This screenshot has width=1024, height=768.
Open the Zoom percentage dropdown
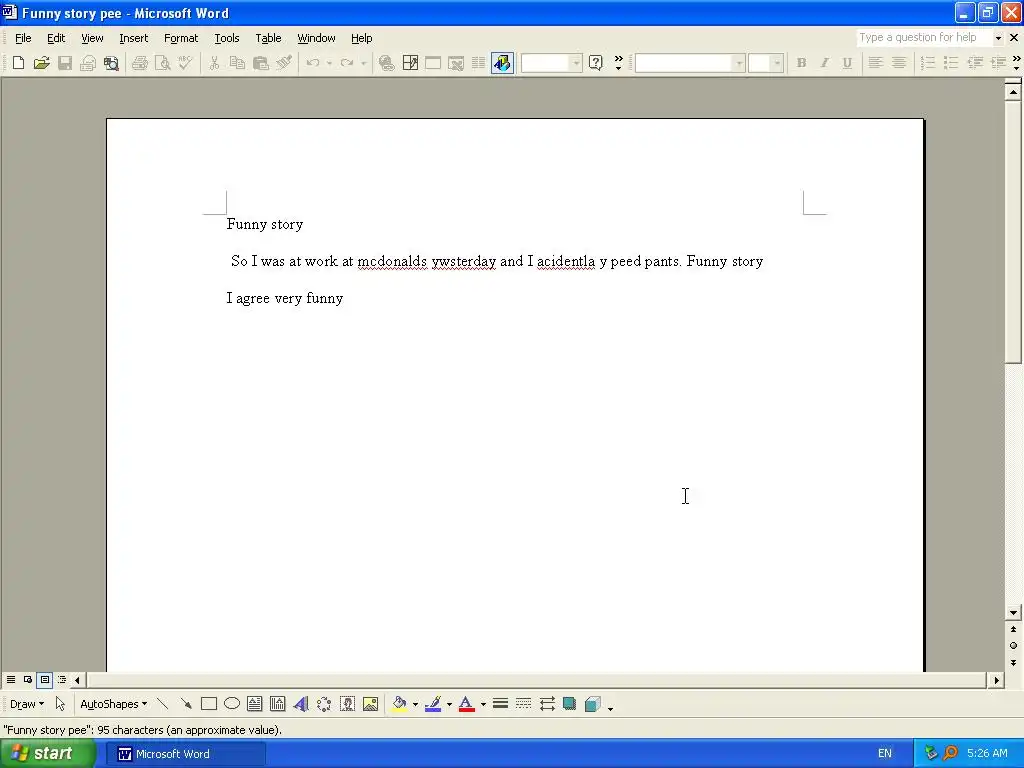coord(576,63)
